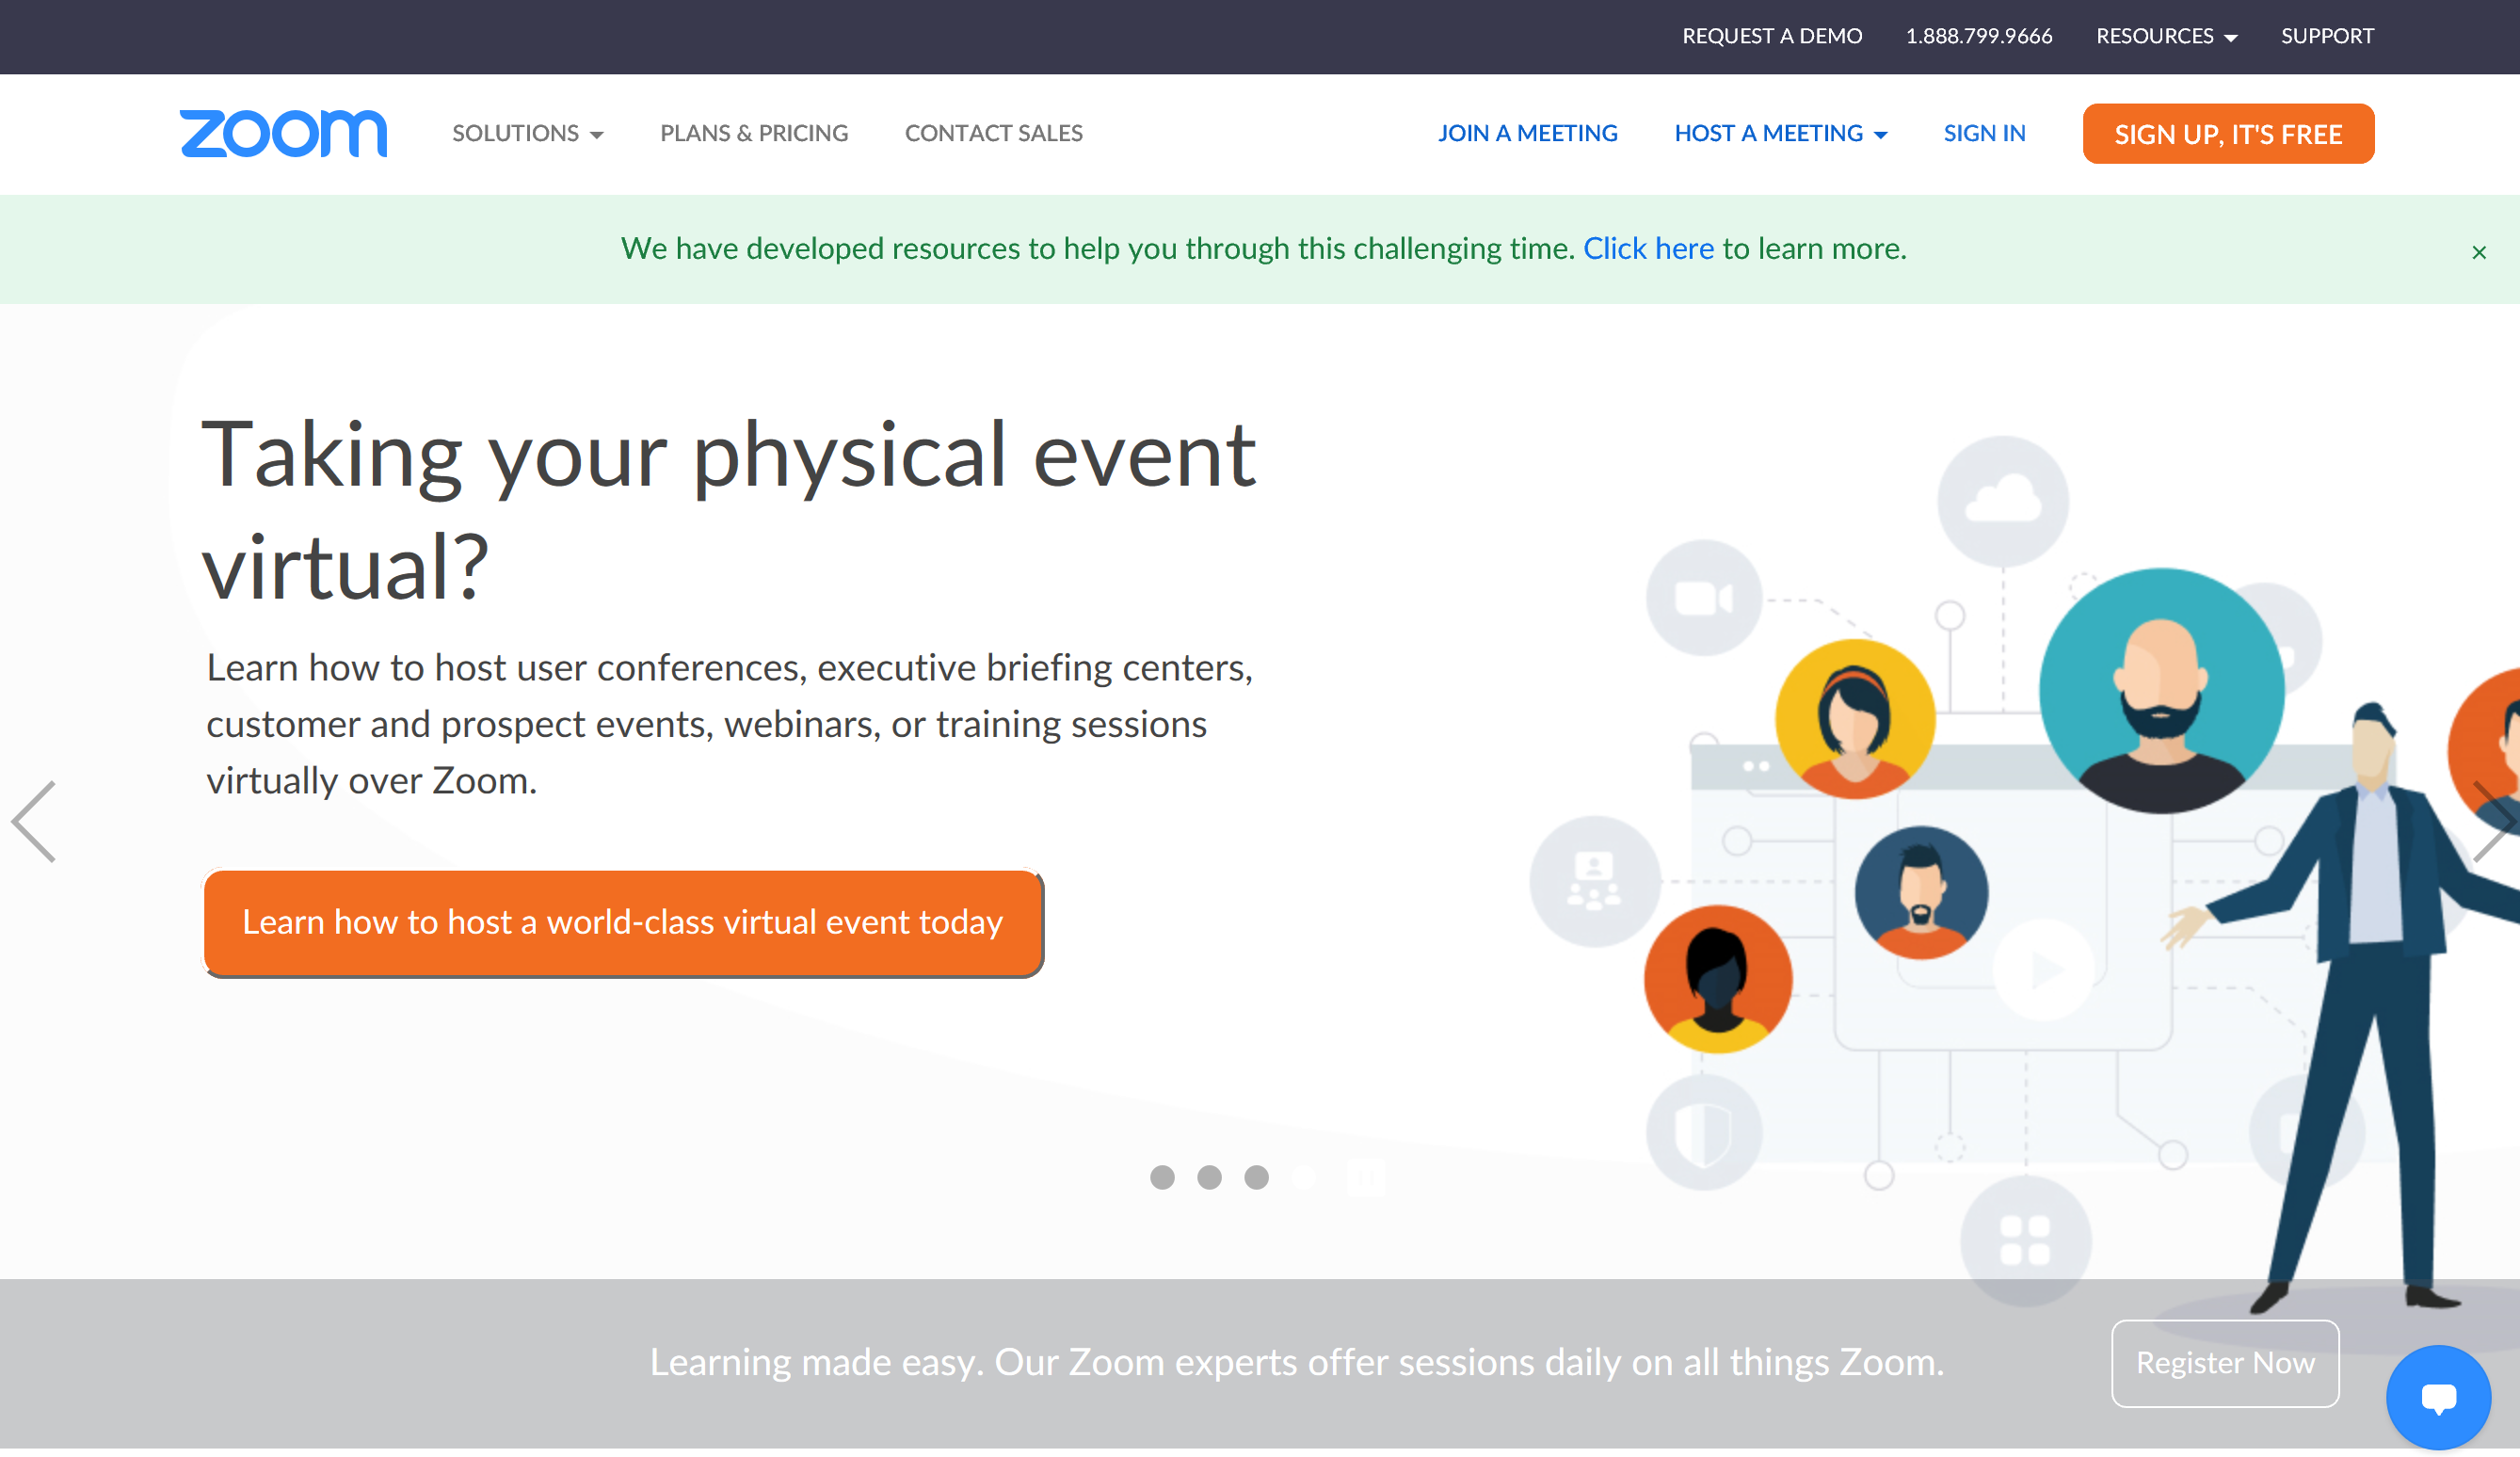Pause the carousel autoplay
Viewport: 2520px width, 1457px height.
click(x=1365, y=1177)
